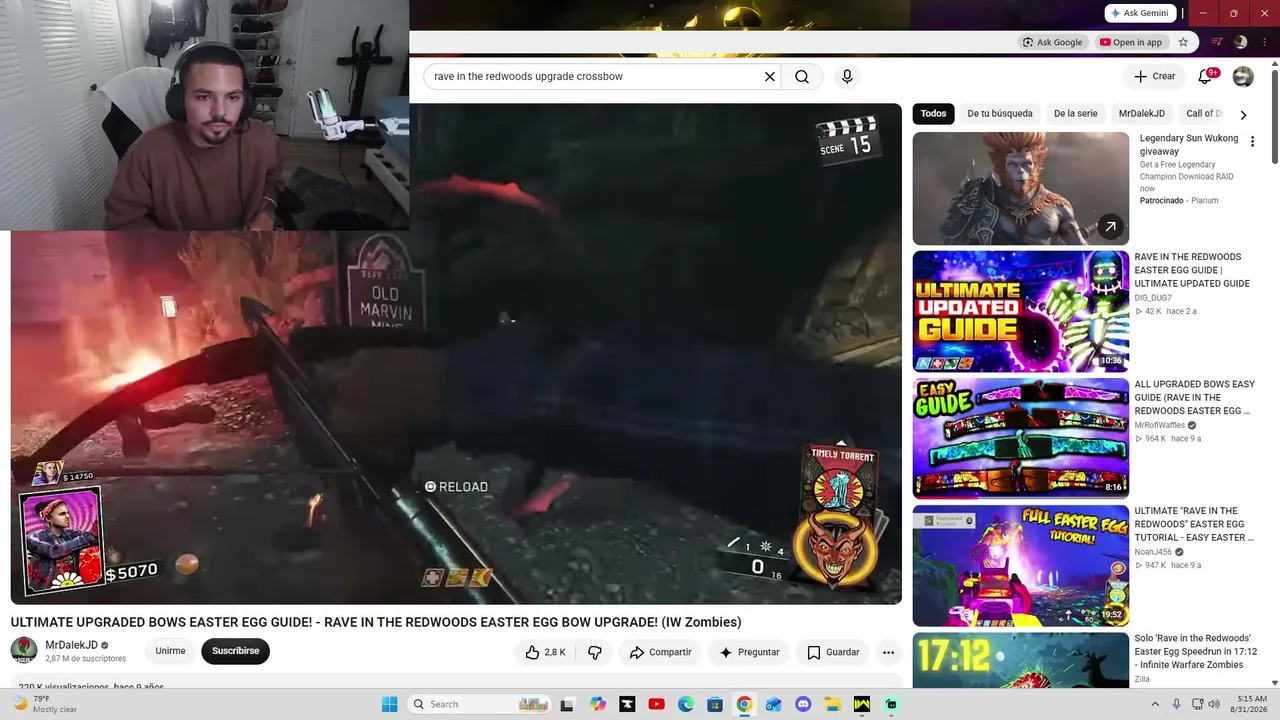Open the Windows Start menu

tap(390, 704)
